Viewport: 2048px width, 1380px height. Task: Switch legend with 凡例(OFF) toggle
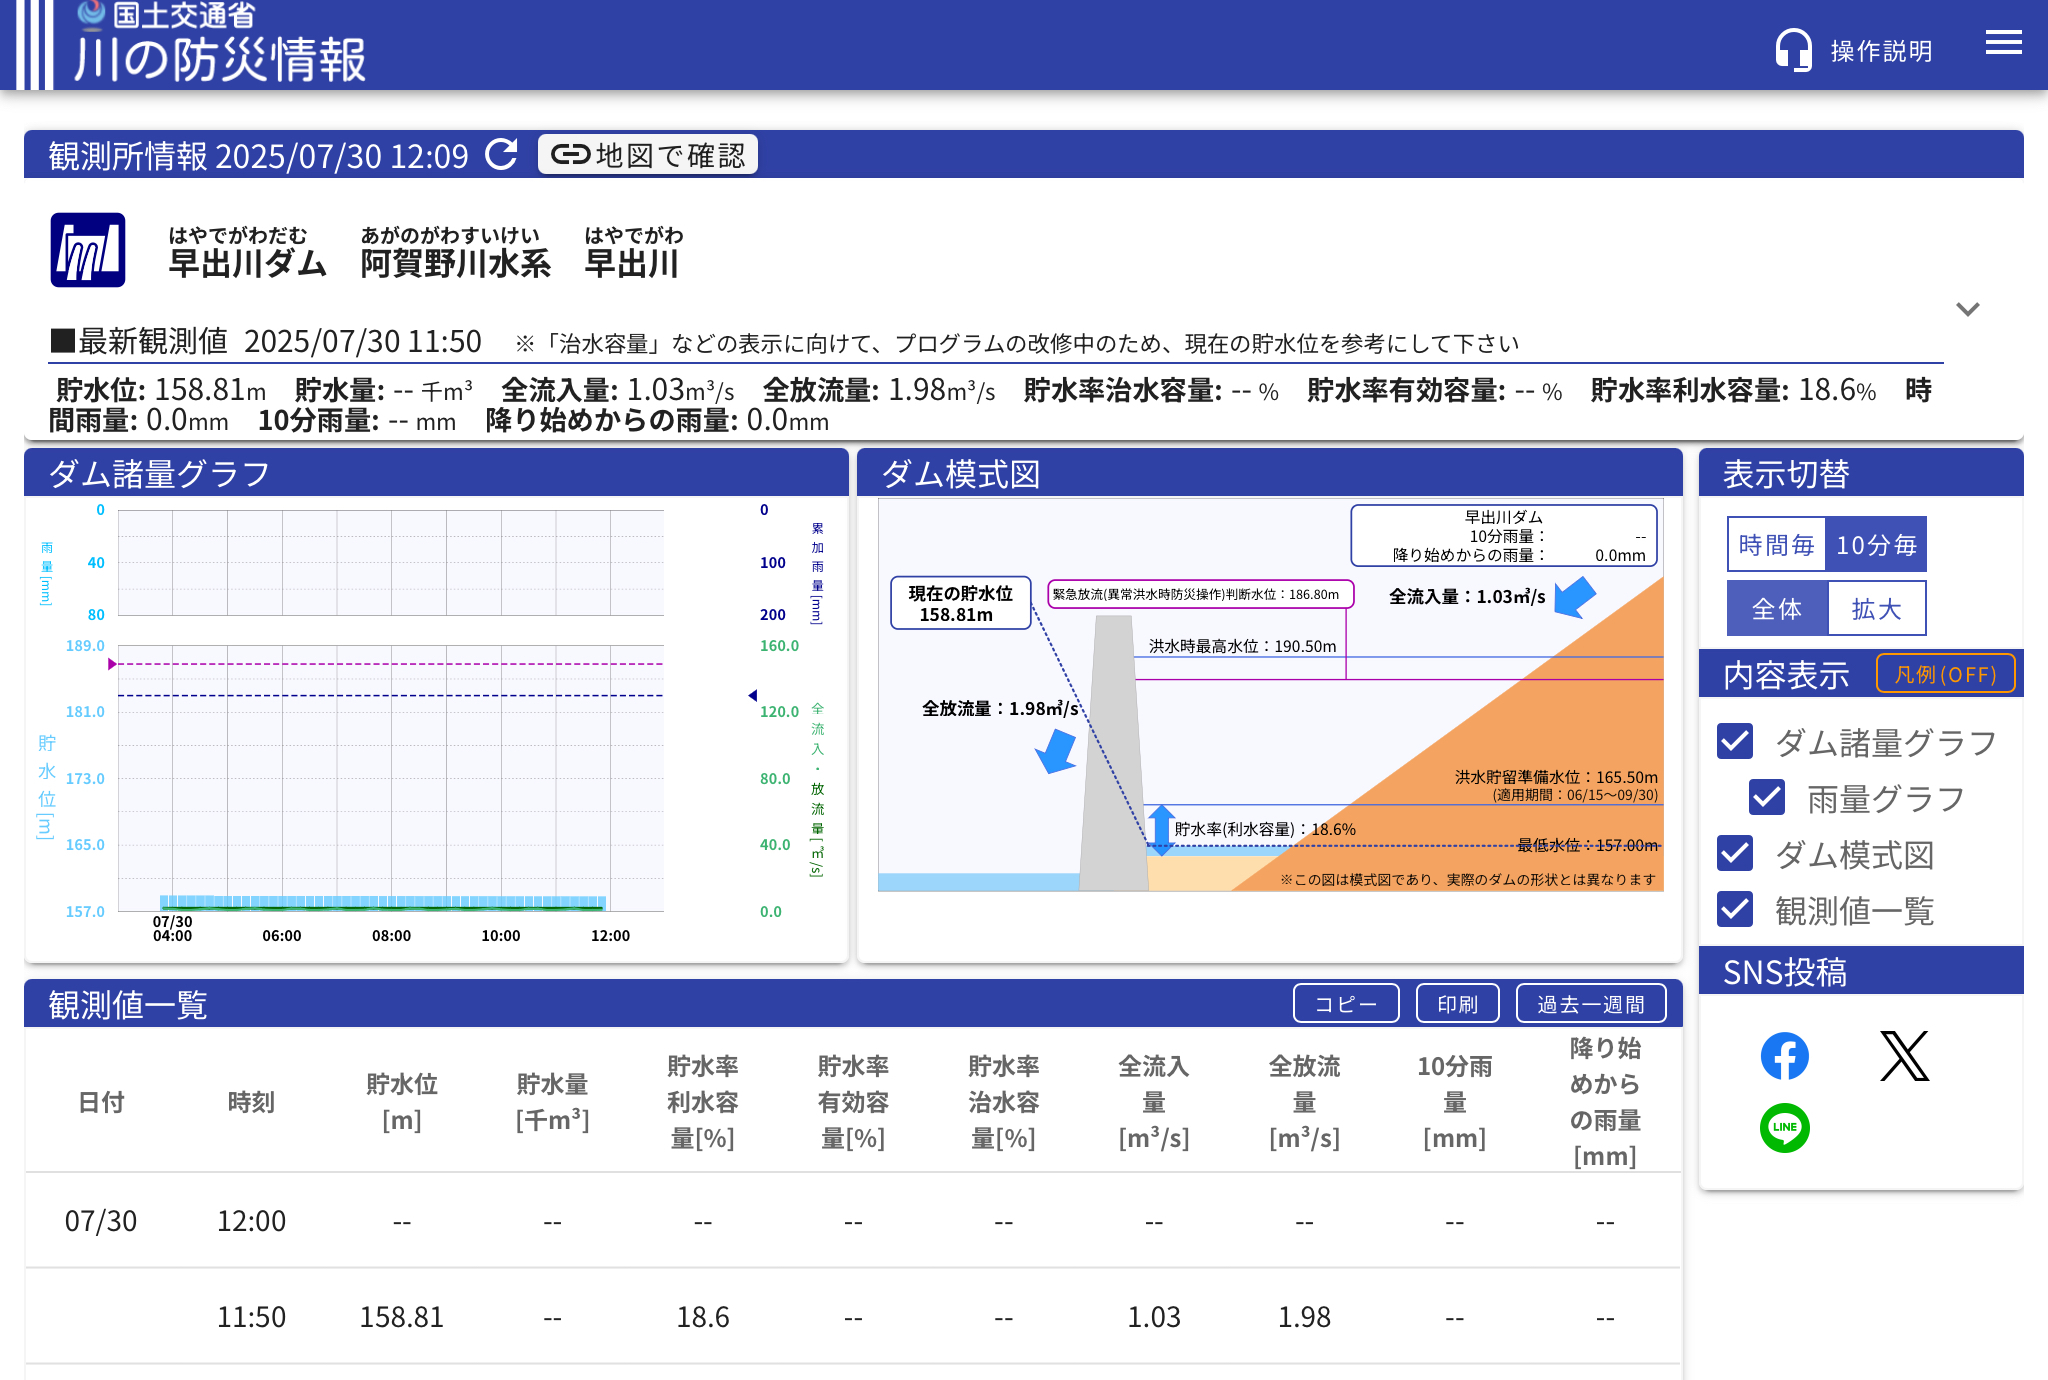[x=1944, y=674]
